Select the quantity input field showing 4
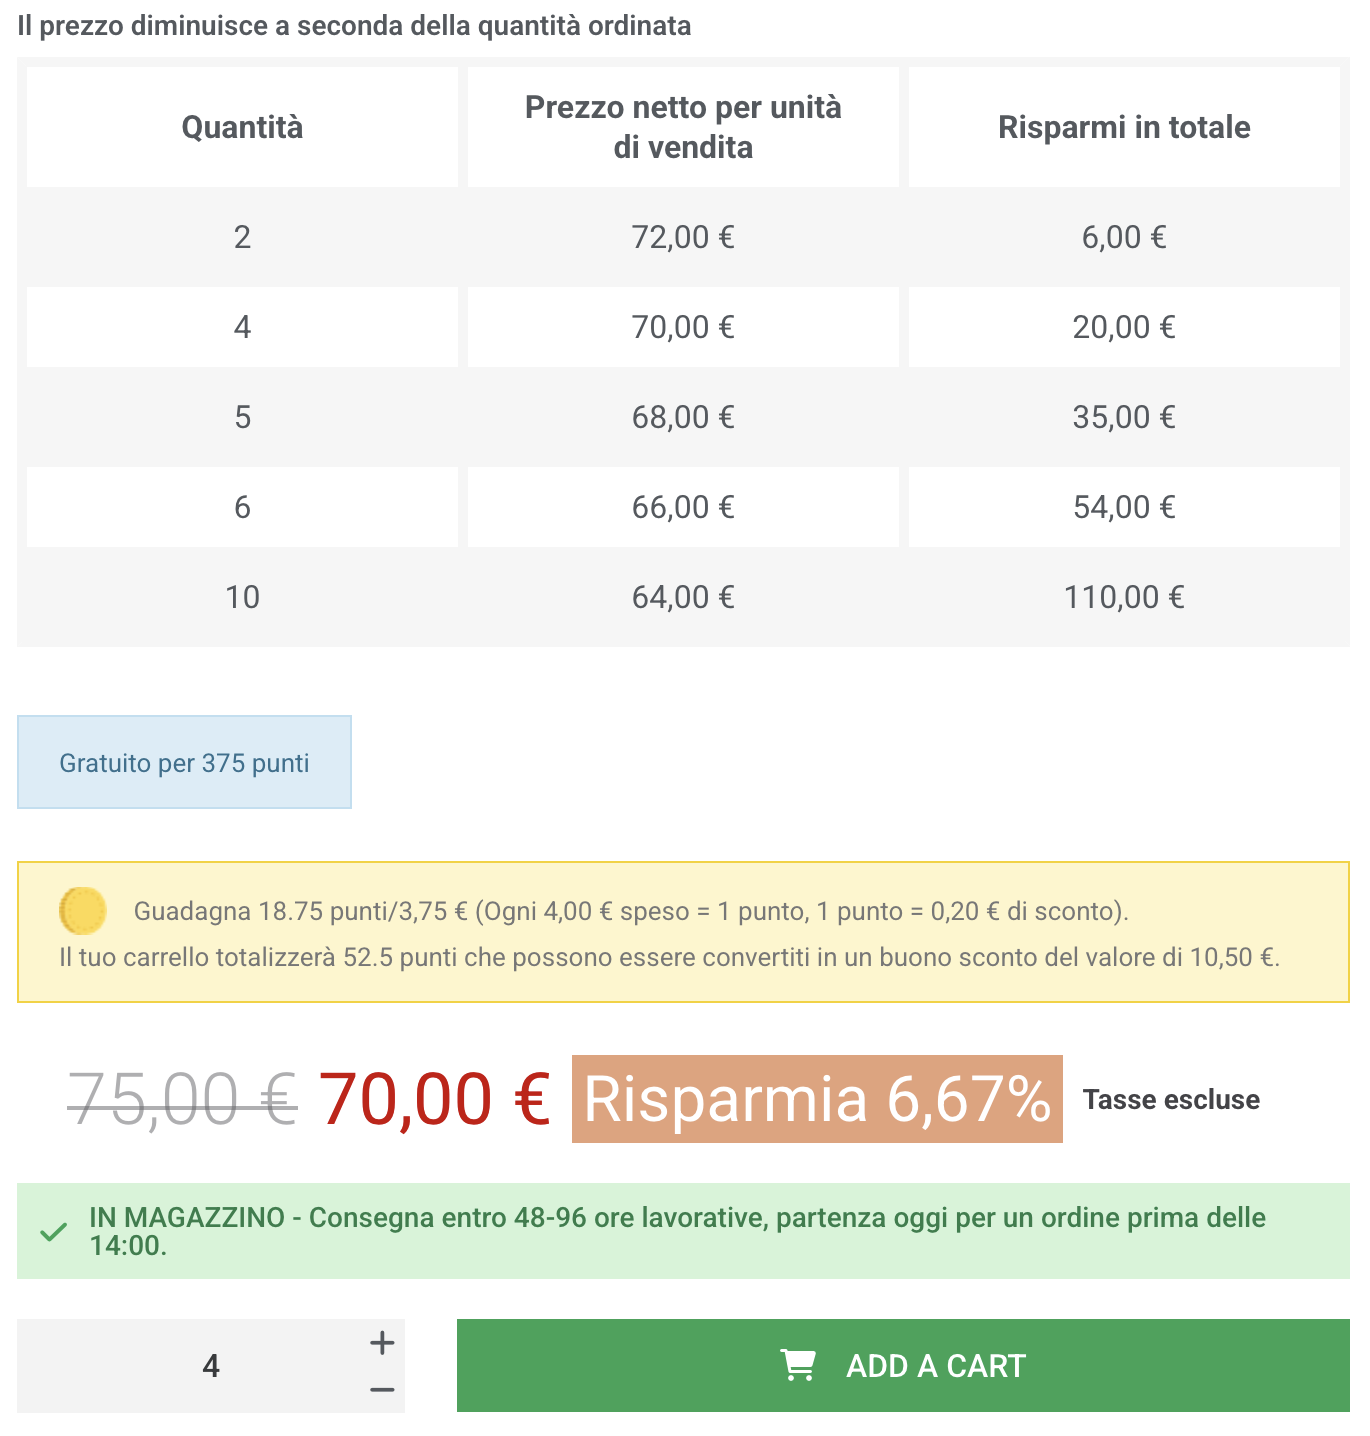Image resolution: width=1370 pixels, height=1436 pixels. point(210,1364)
